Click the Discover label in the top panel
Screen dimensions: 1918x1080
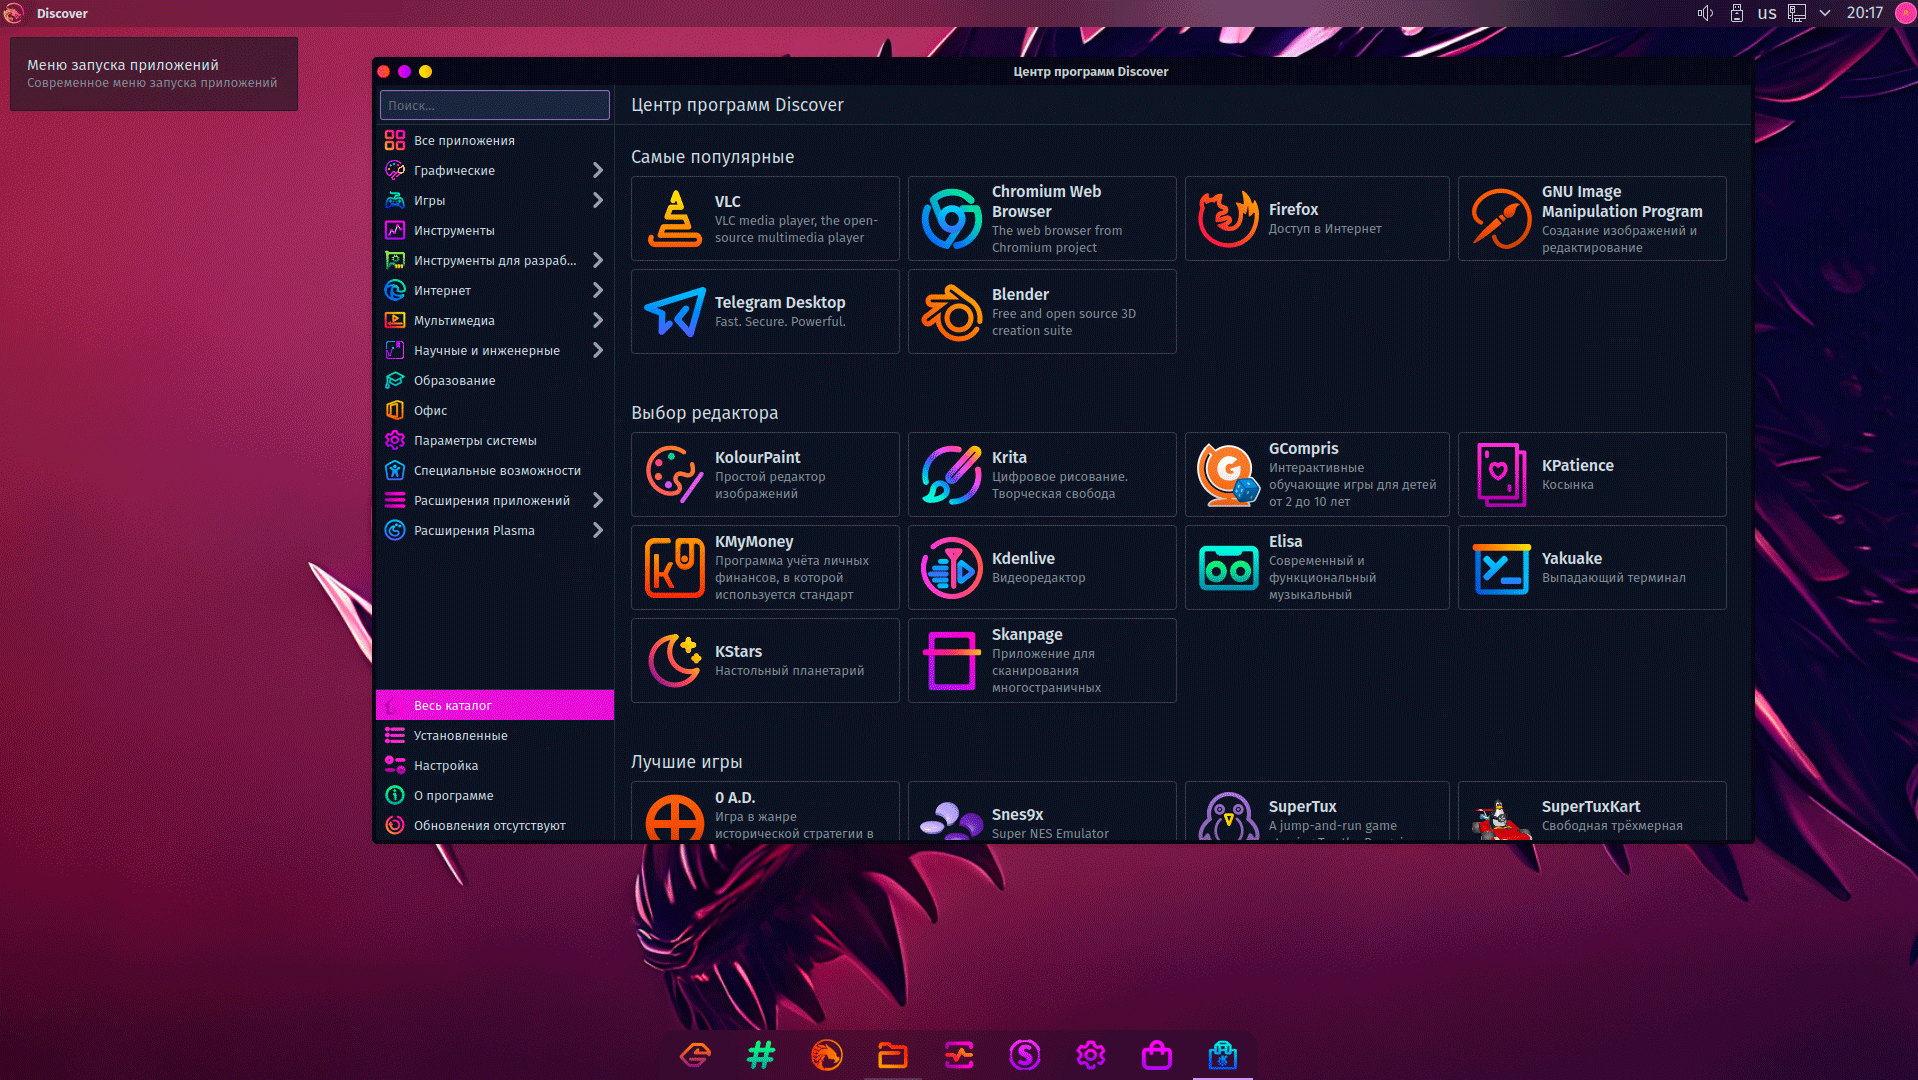(x=62, y=13)
